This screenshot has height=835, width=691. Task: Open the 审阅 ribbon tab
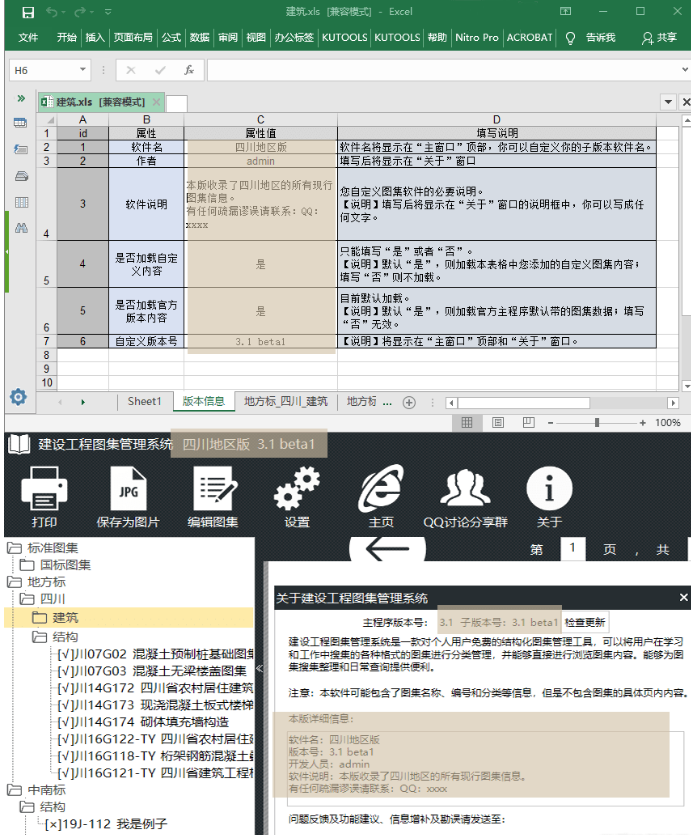tap(228, 37)
